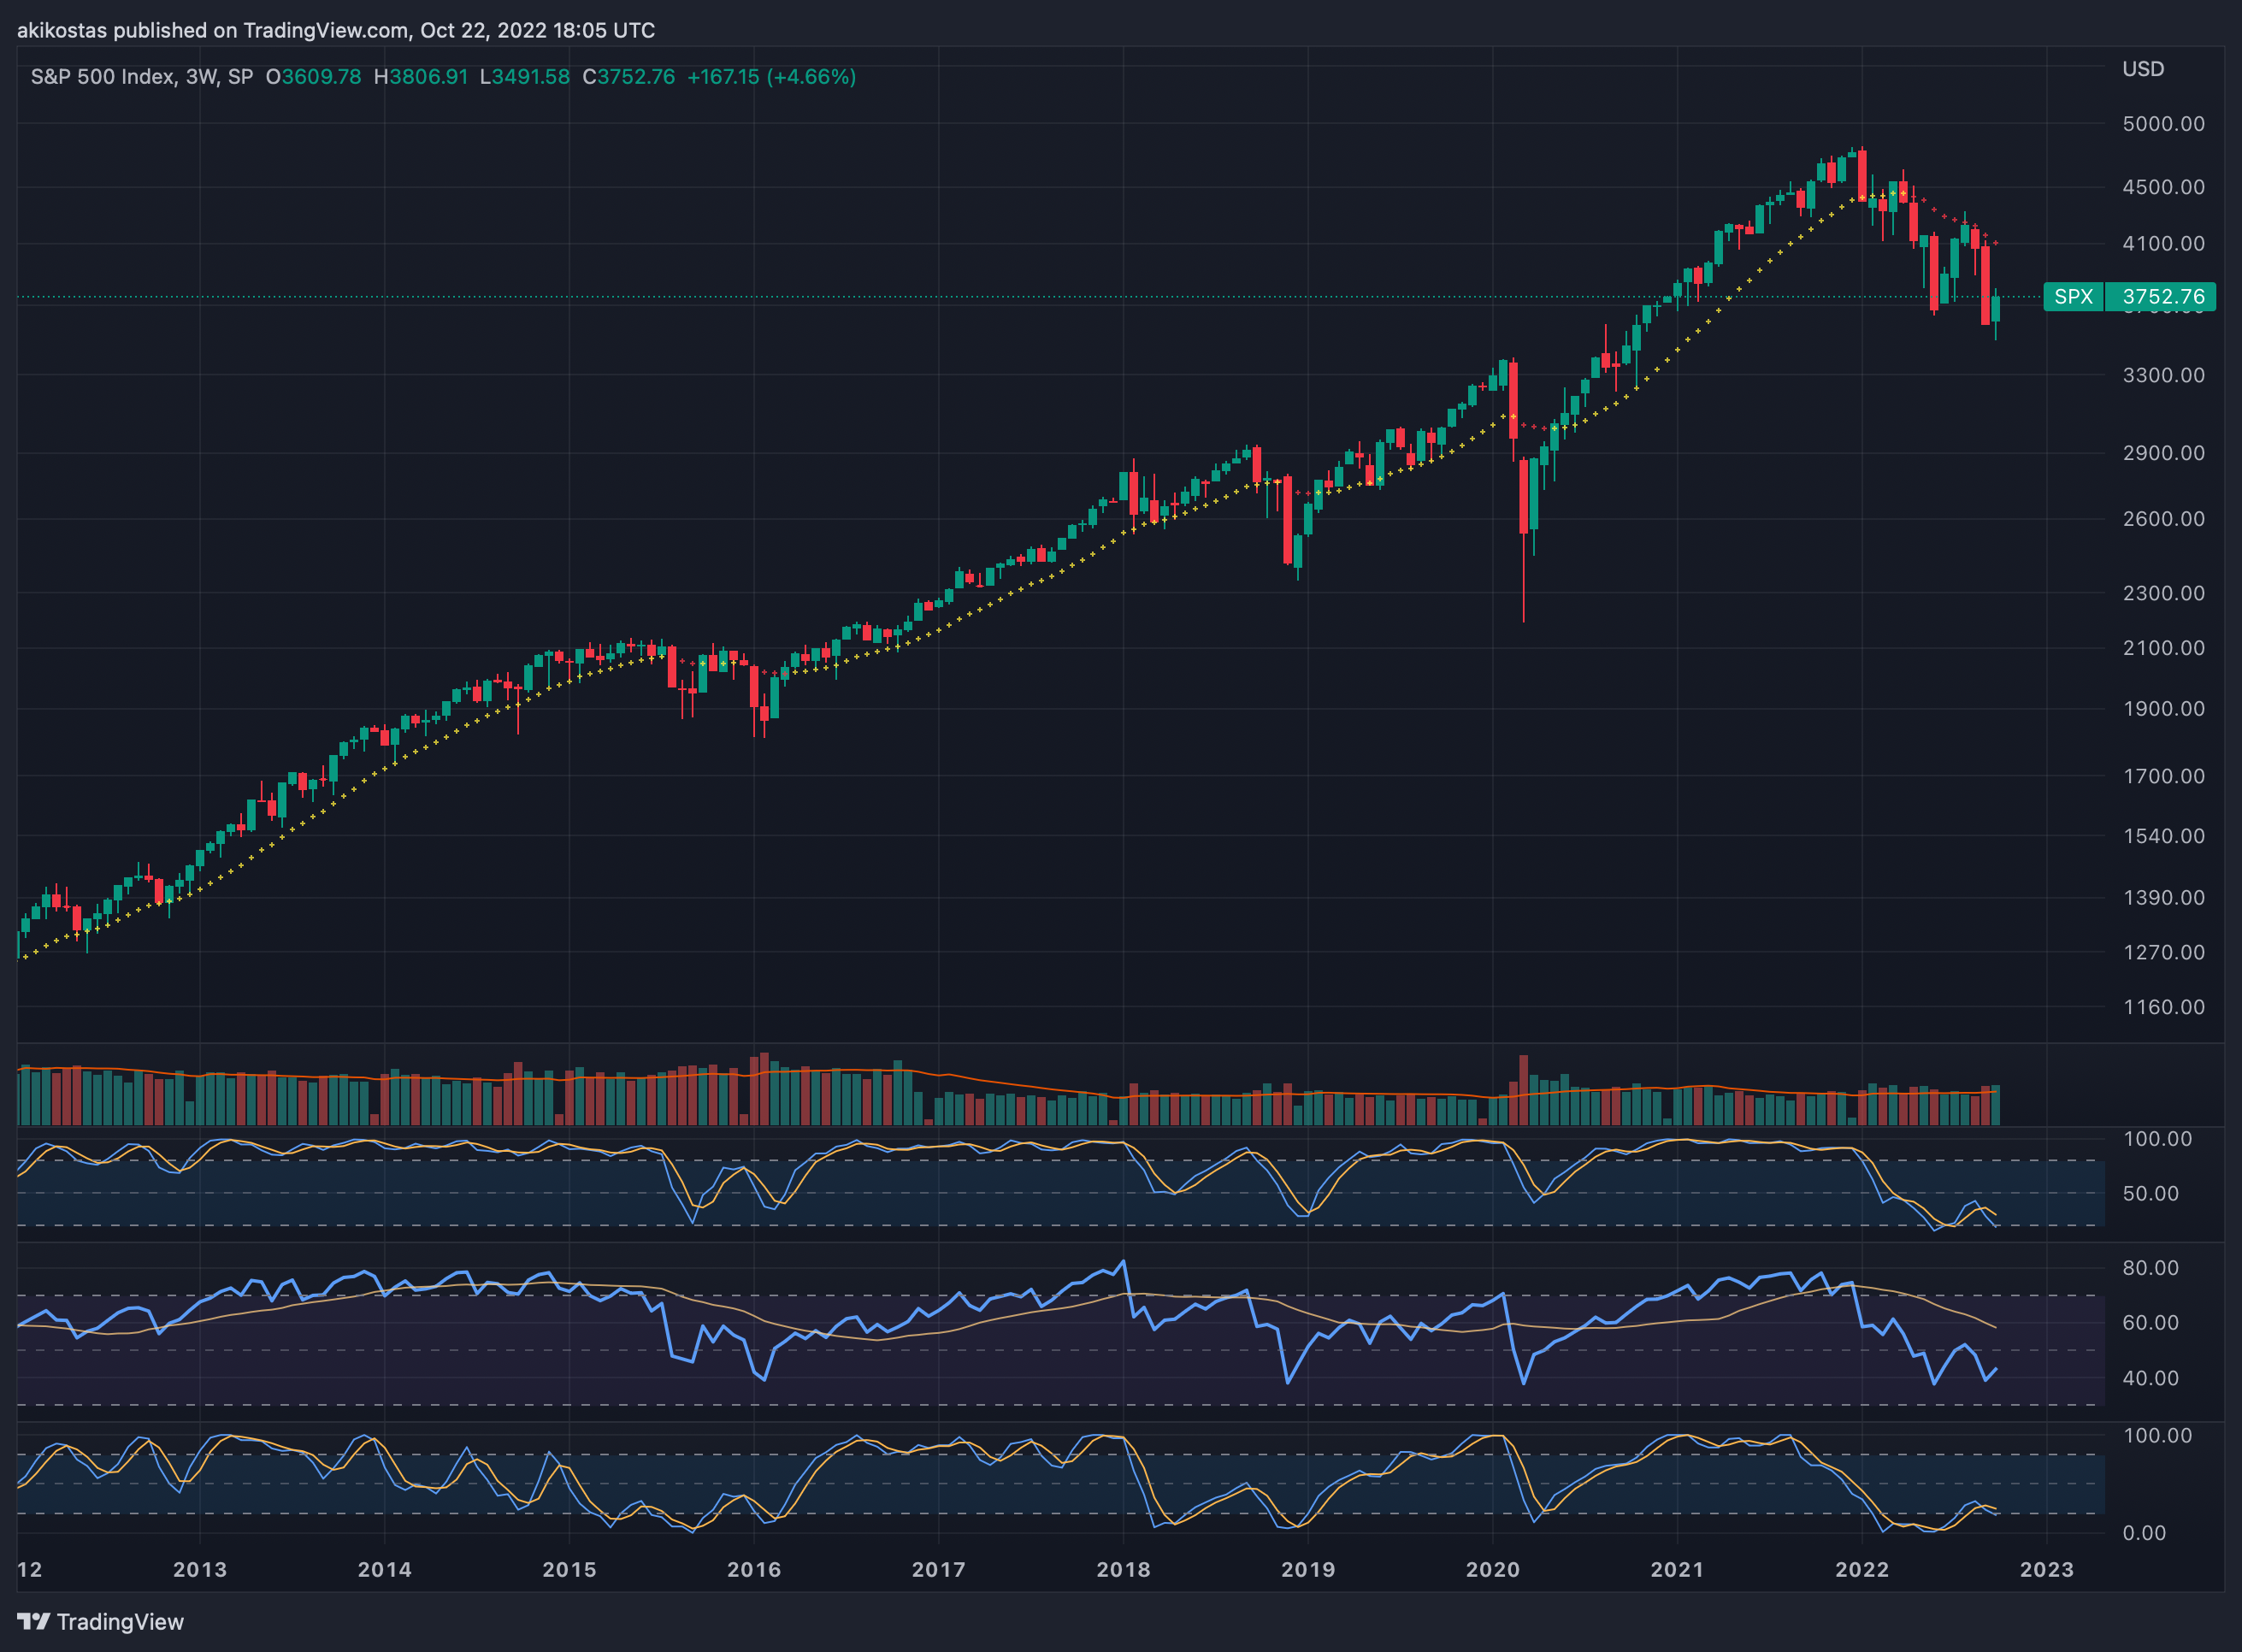Click the 2023 year label on time axis
2242x1652 pixels.
[2047, 1569]
